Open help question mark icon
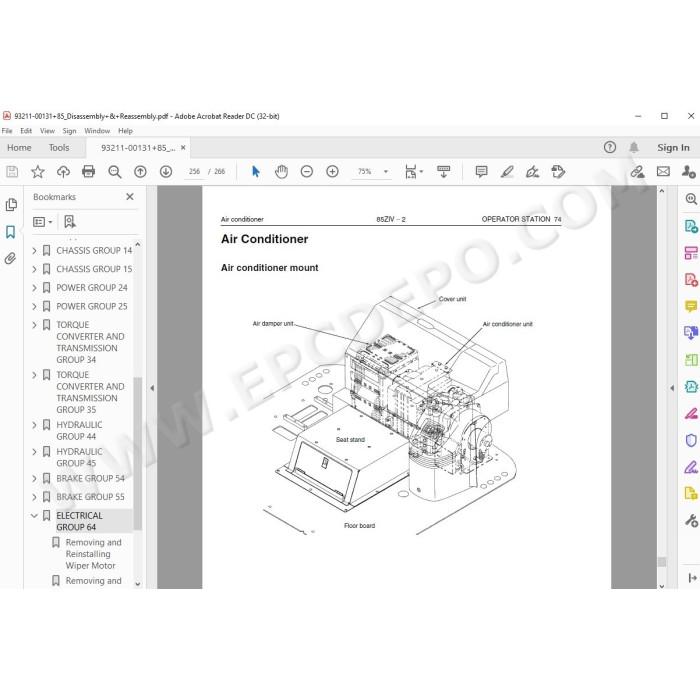The image size is (700, 700). [x=609, y=147]
